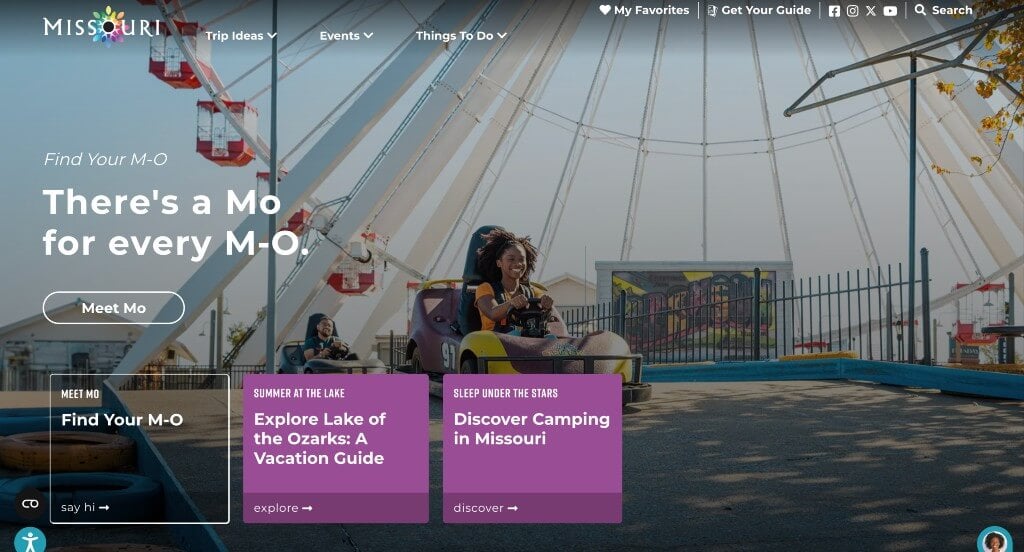Open the Facebook social icon
The image size is (1024, 552).
click(834, 10)
